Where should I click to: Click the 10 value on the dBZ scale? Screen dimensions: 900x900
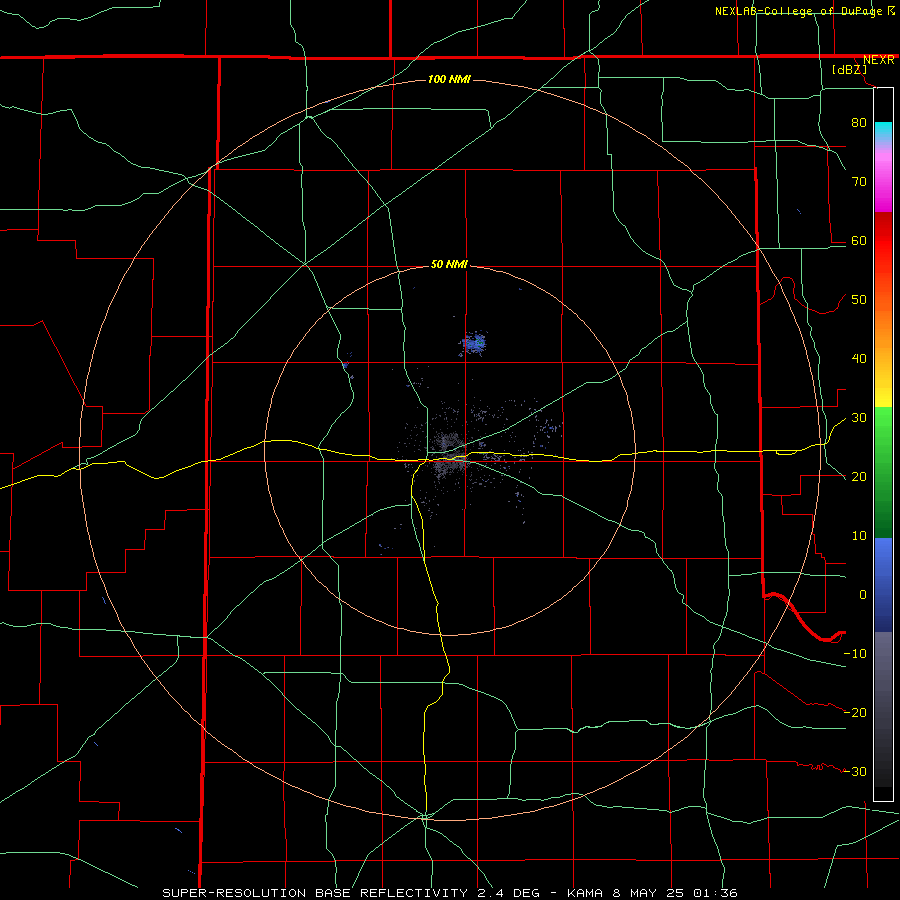coord(859,536)
